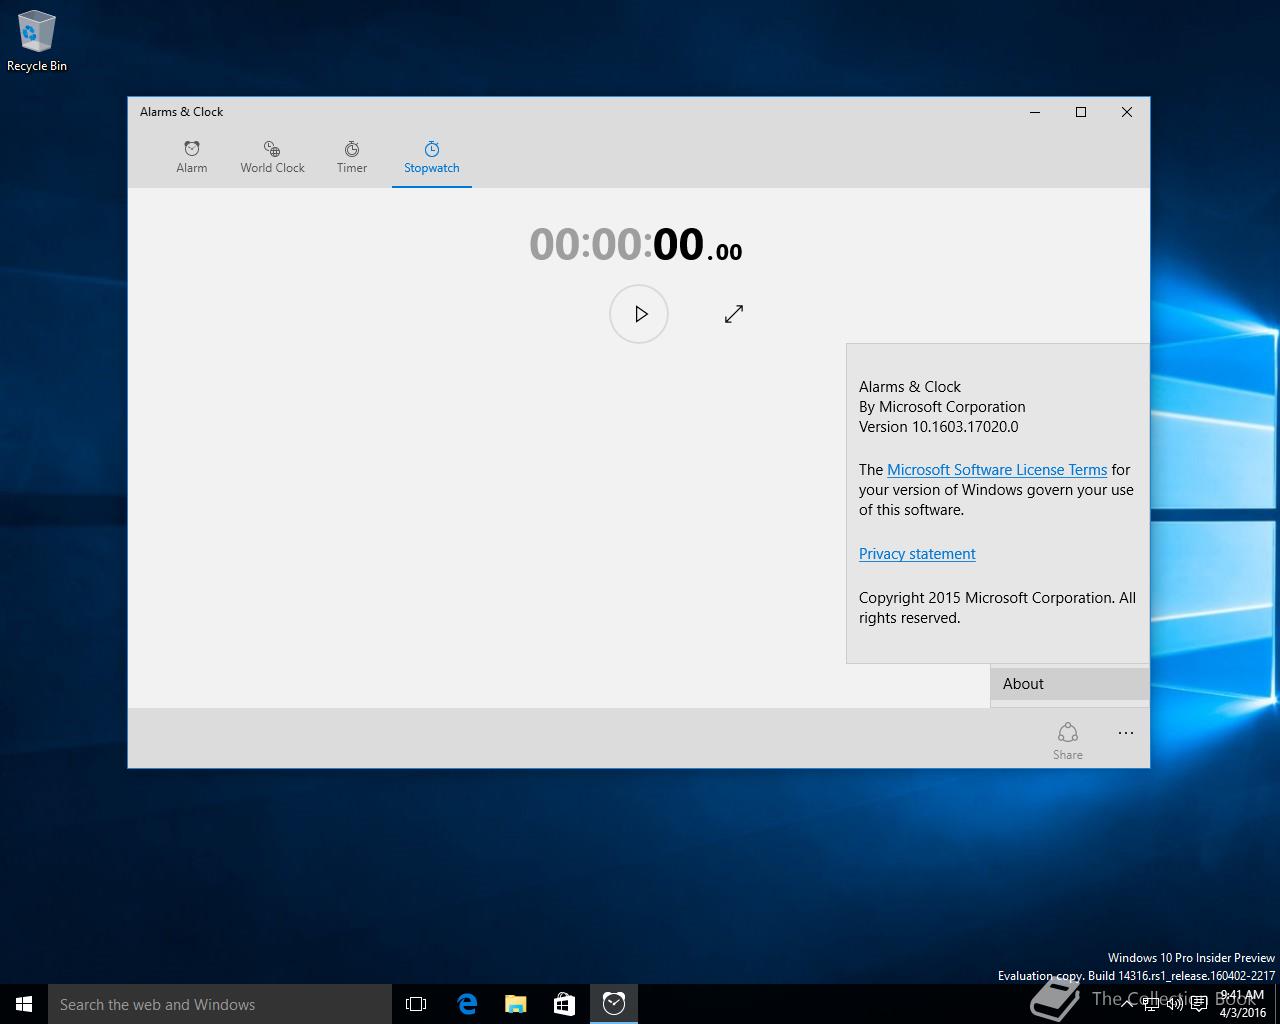Close the Alarms & Clock window
The image size is (1280, 1024).
click(1127, 112)
